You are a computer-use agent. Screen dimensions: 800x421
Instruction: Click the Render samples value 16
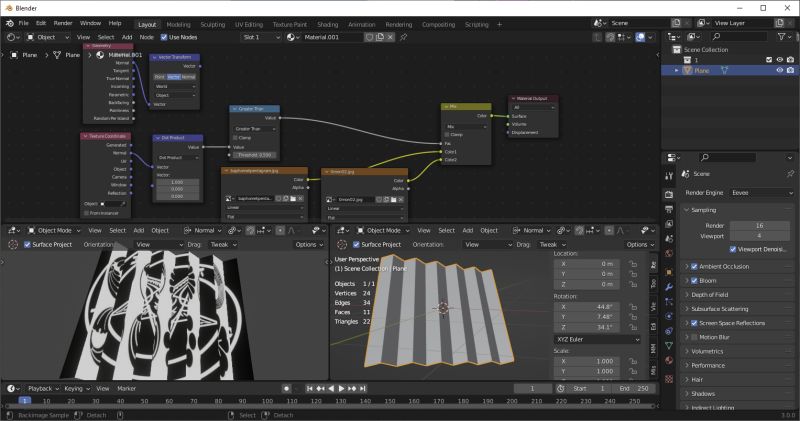pos(759,226)
